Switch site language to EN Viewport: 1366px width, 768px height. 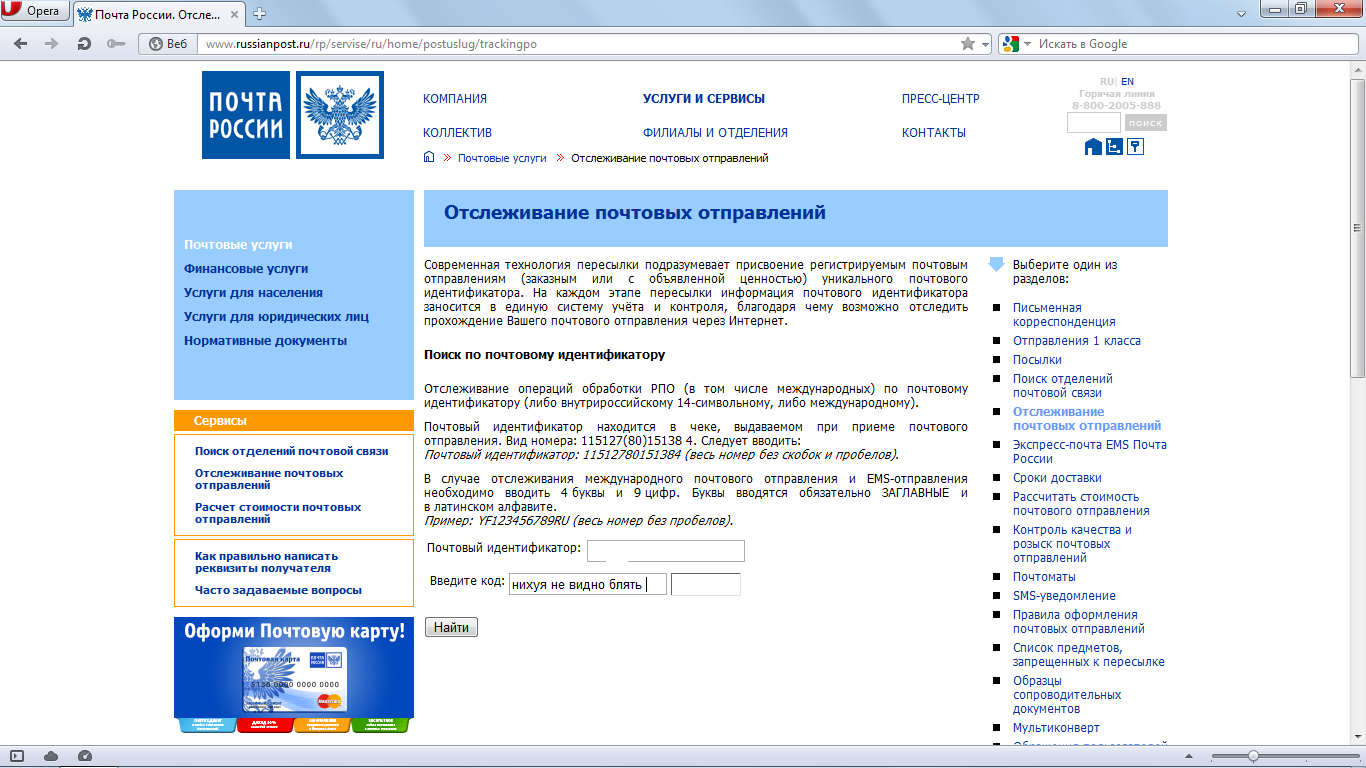[1127, 82]
